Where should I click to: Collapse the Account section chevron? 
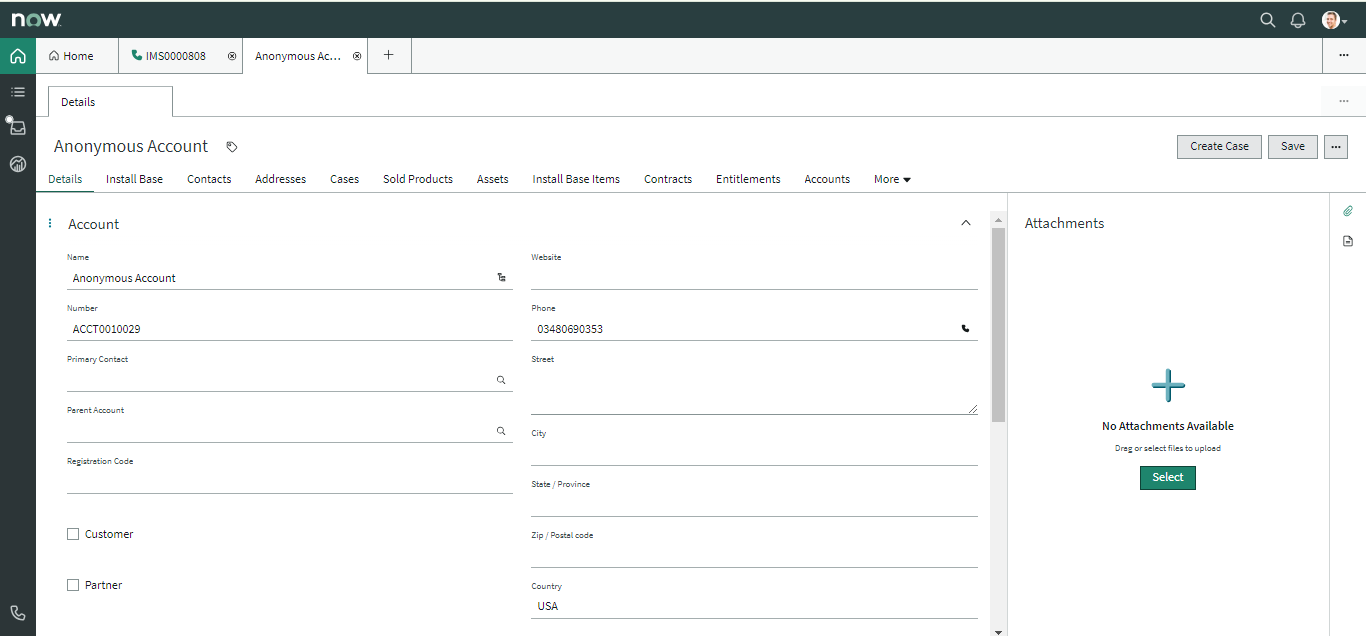pos(965,223)
